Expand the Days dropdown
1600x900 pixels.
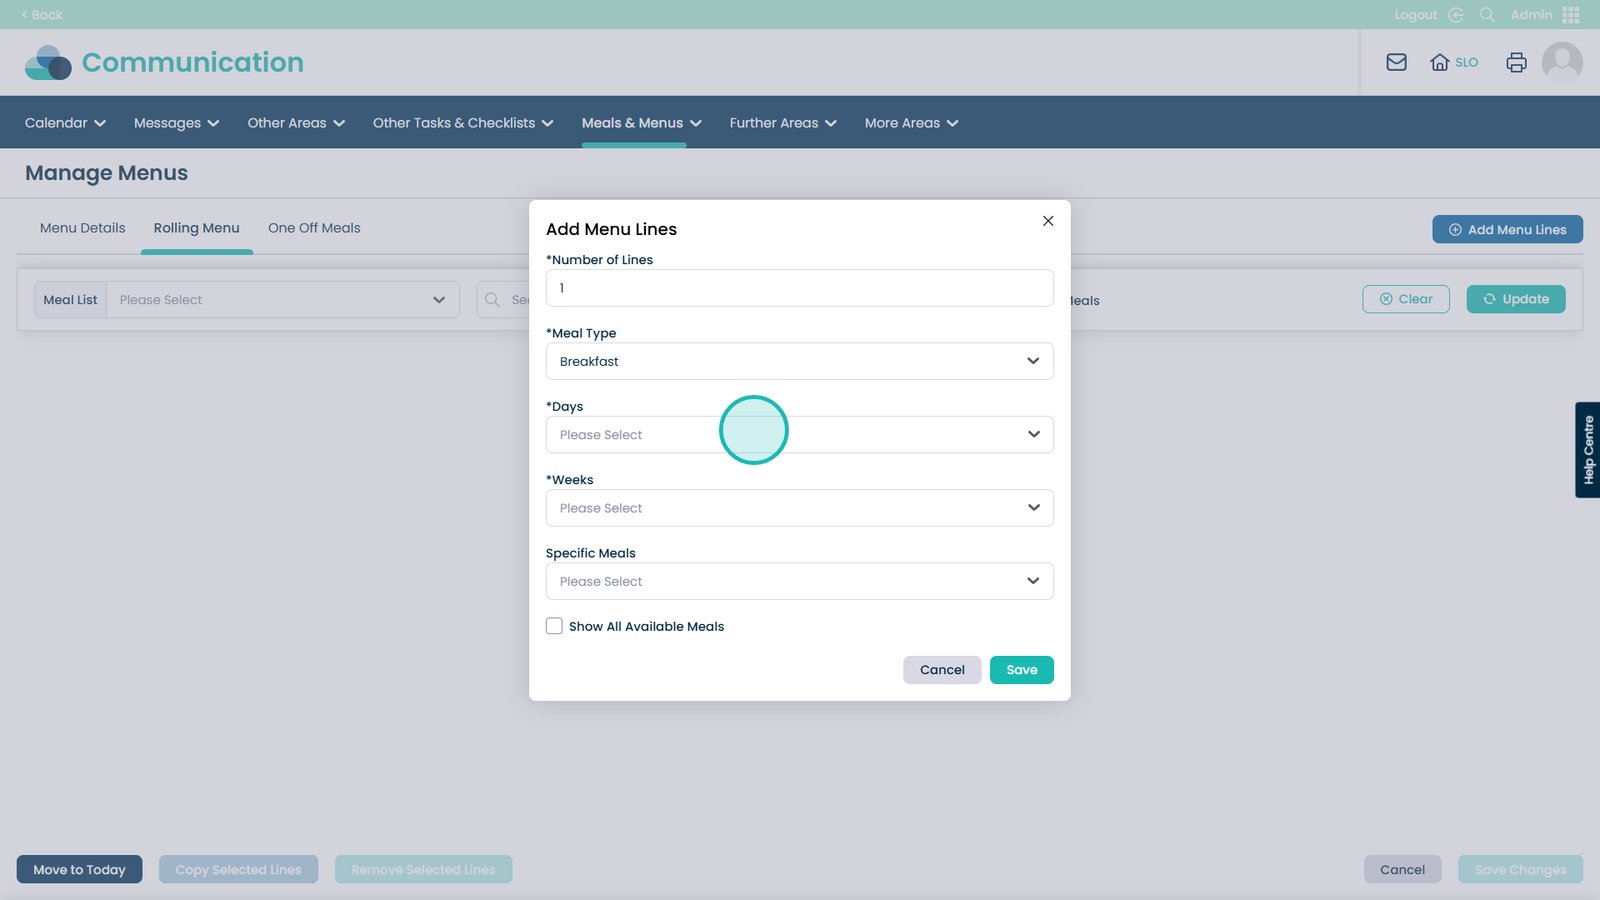(799, 435)
